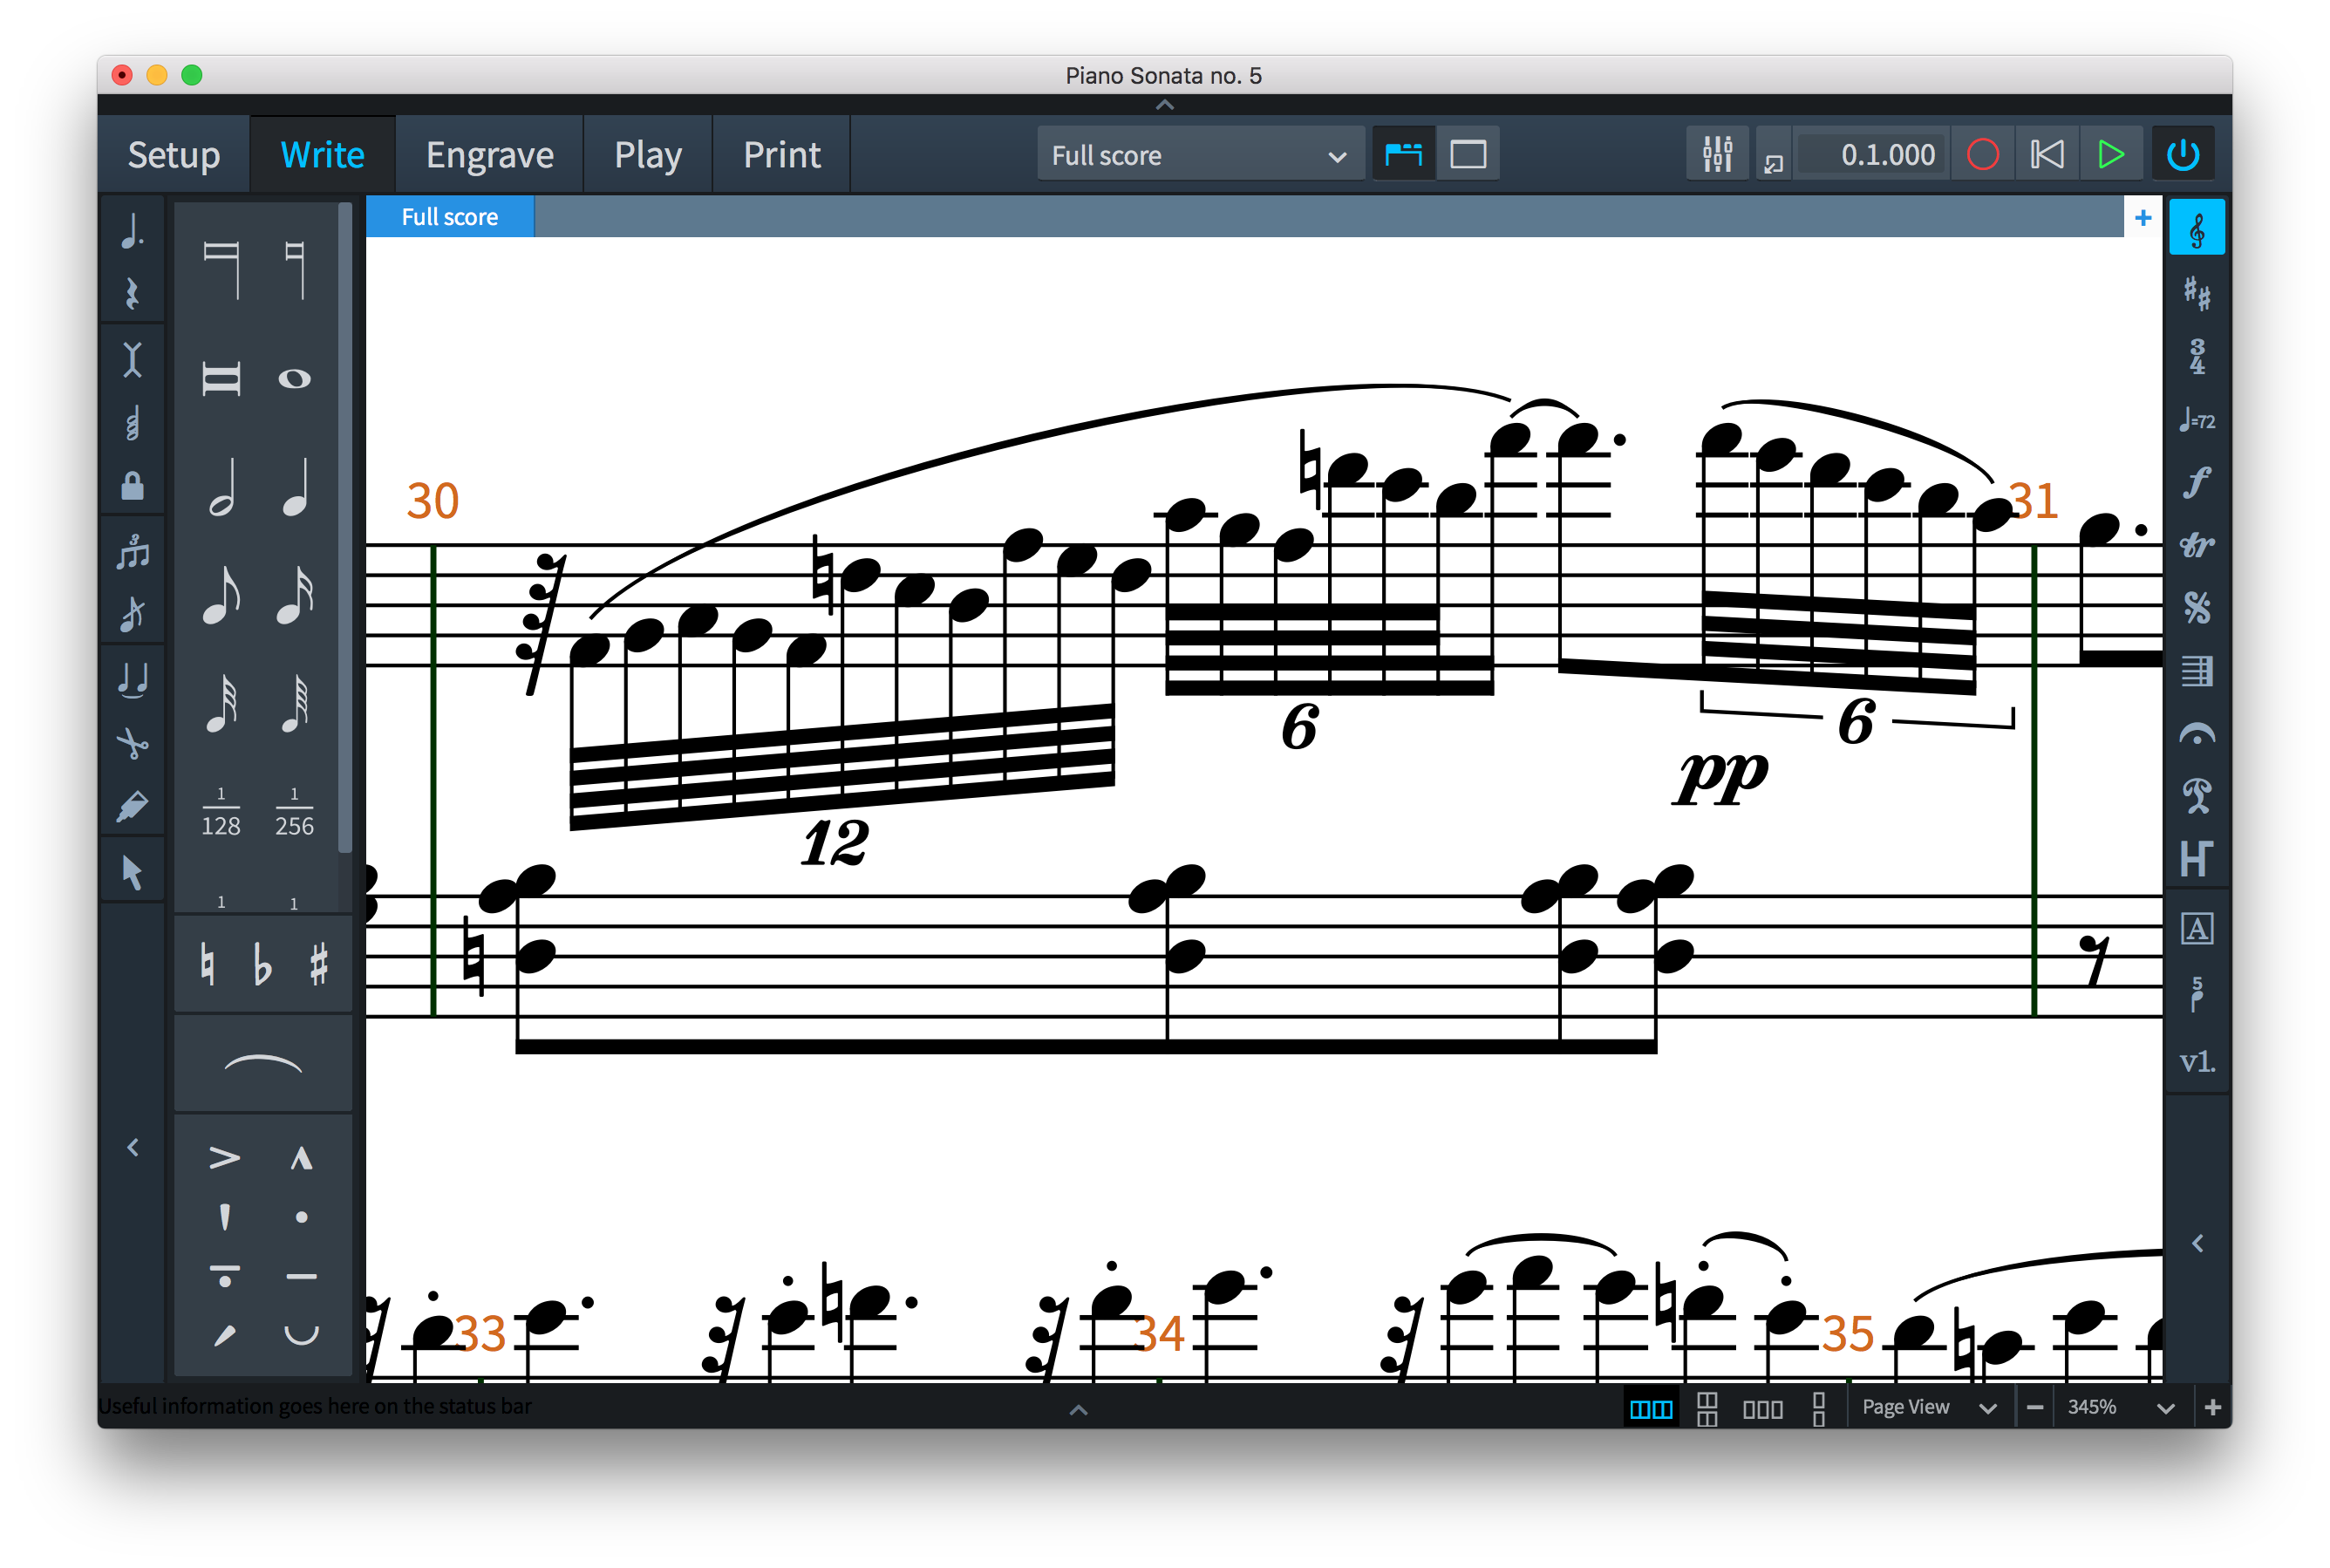Toggle the force duration pen tool
The width and height of the screenshot is (2330, 1568).
pos(132,806)
